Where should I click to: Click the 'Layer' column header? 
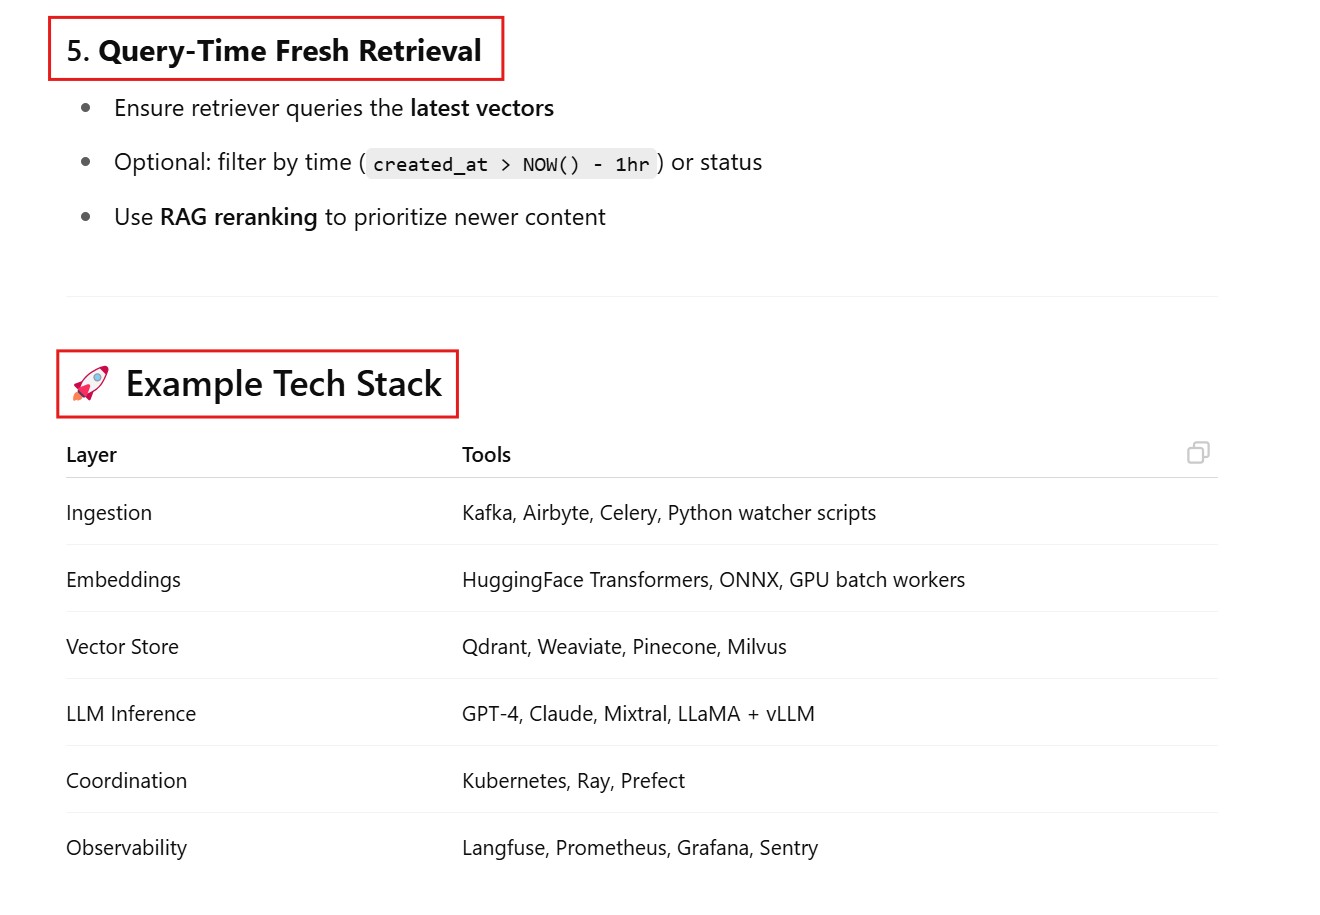91,455
